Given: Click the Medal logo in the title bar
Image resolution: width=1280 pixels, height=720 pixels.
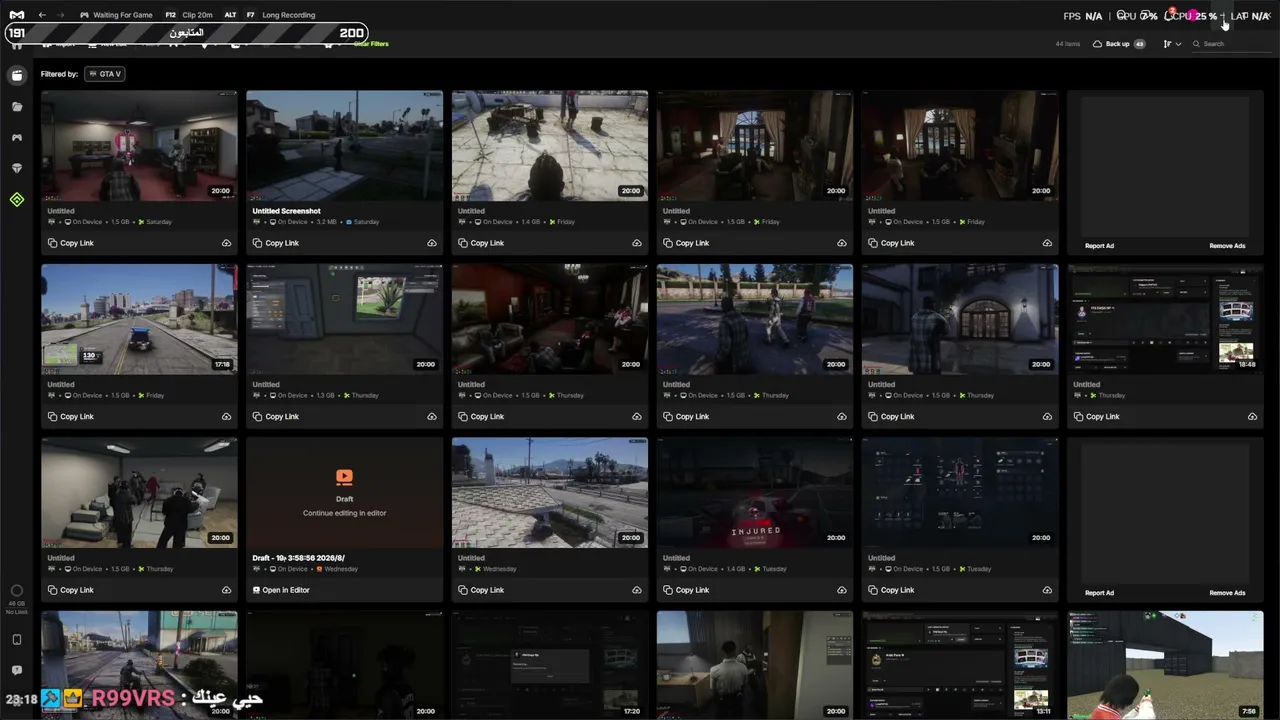Looking at the screenshot, I should click(x=15, y=15).
